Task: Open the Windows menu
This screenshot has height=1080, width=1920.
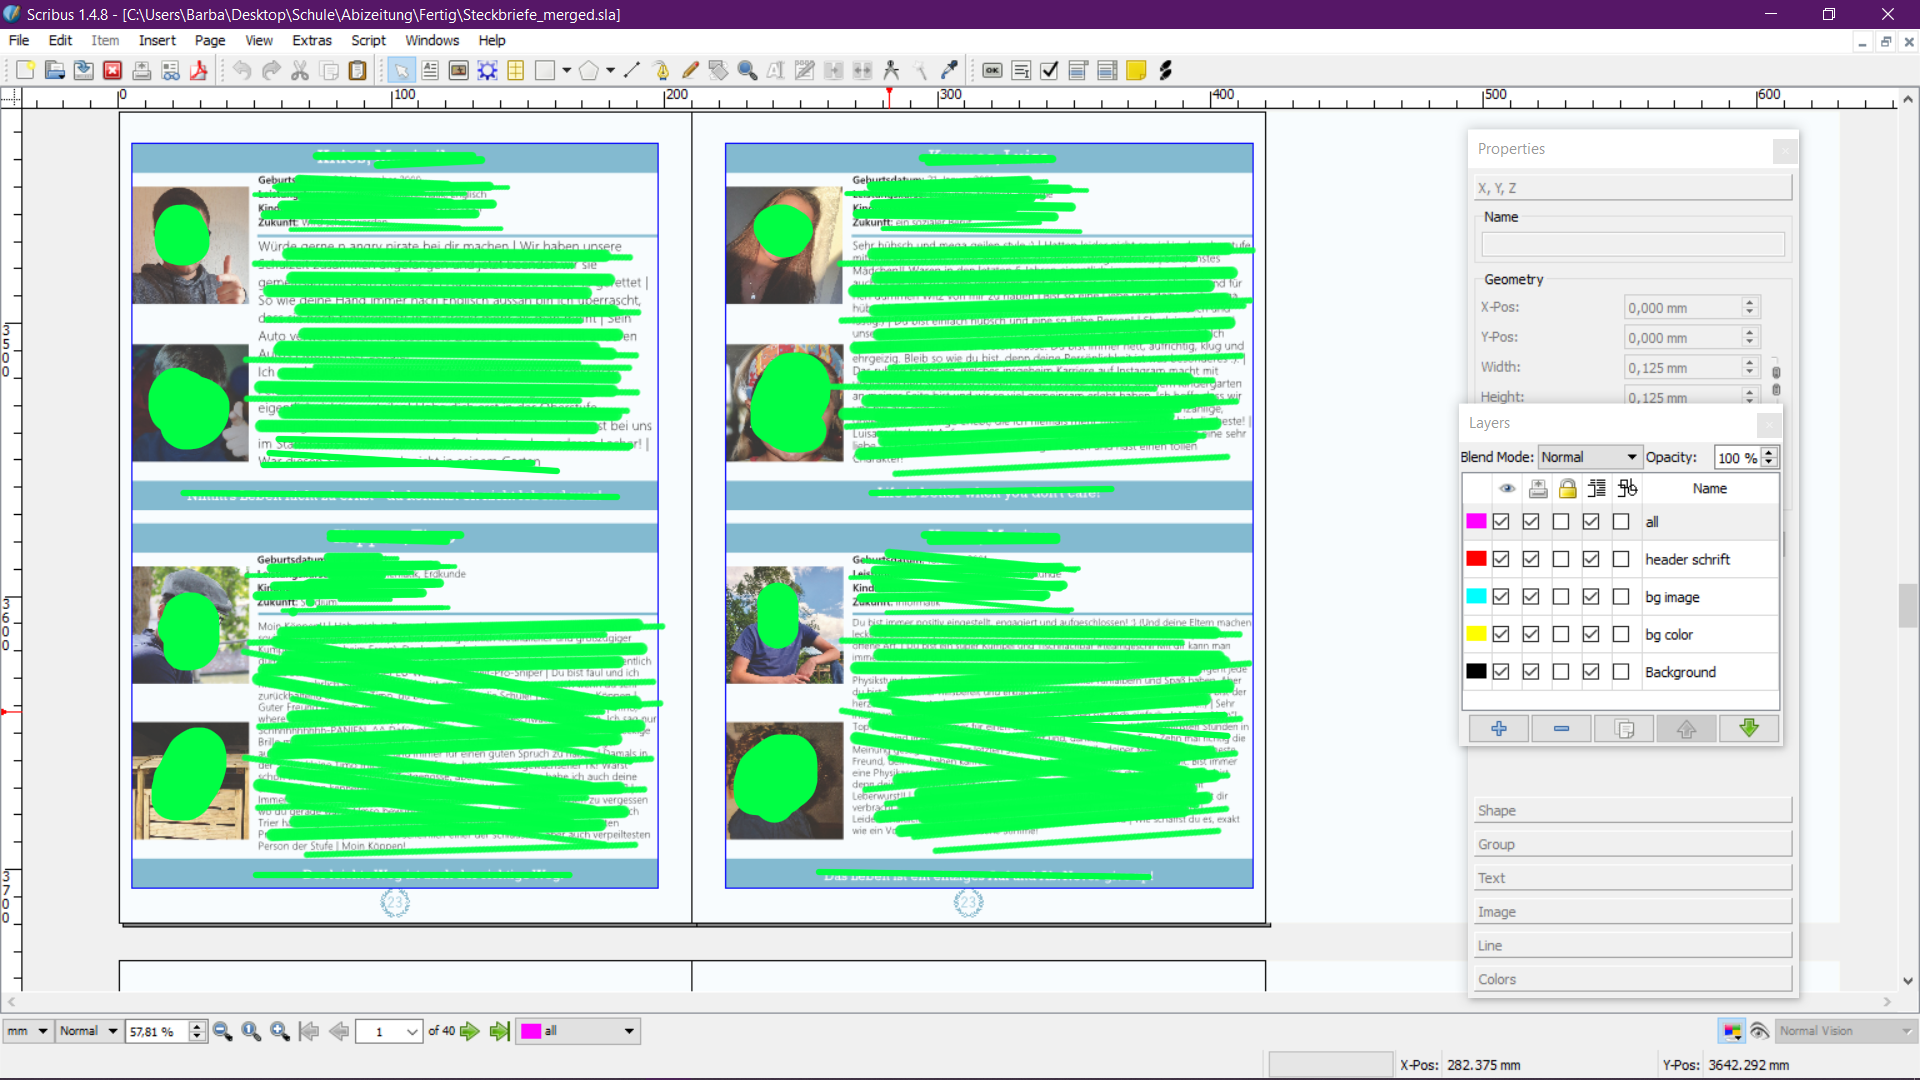Action: (x=432, y=40)
